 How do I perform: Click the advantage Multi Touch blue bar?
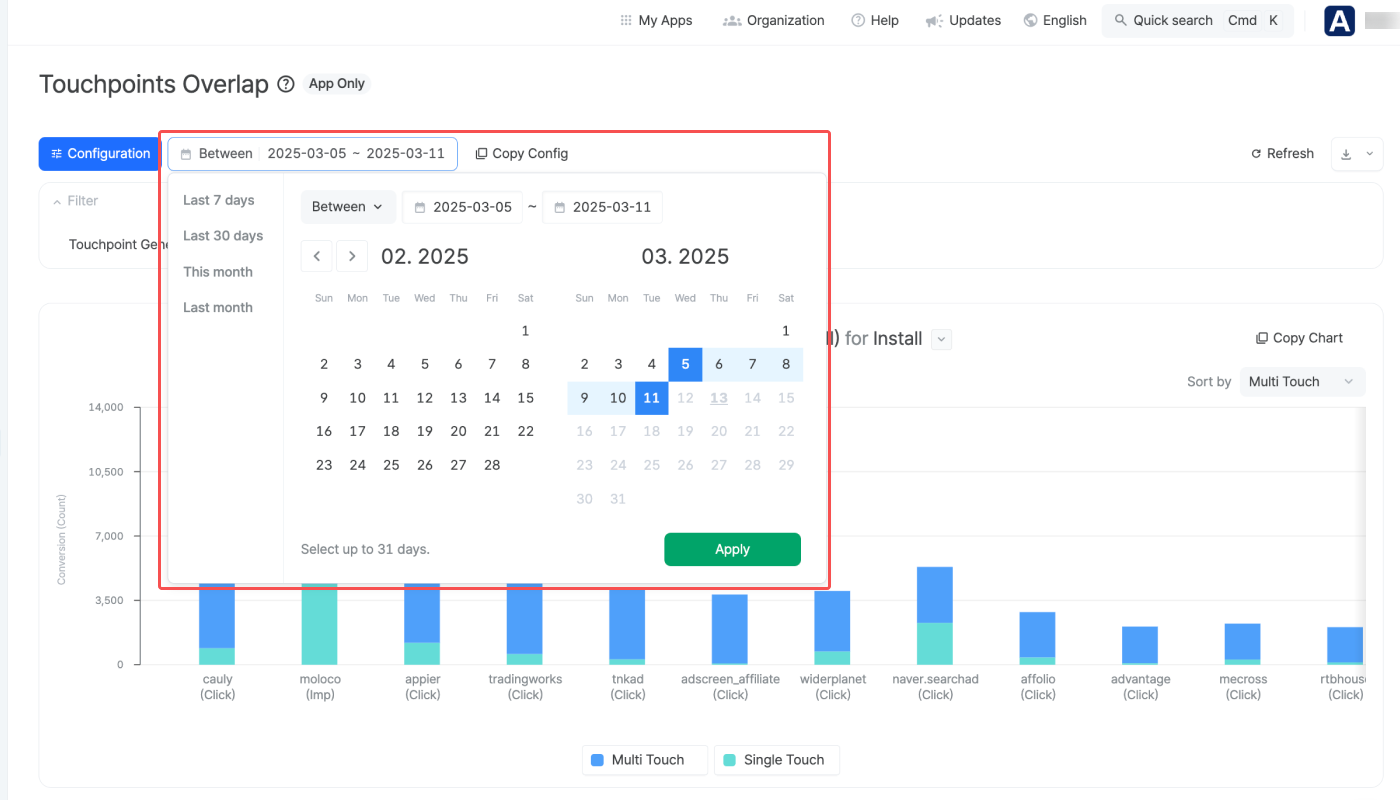(1140, 644)
